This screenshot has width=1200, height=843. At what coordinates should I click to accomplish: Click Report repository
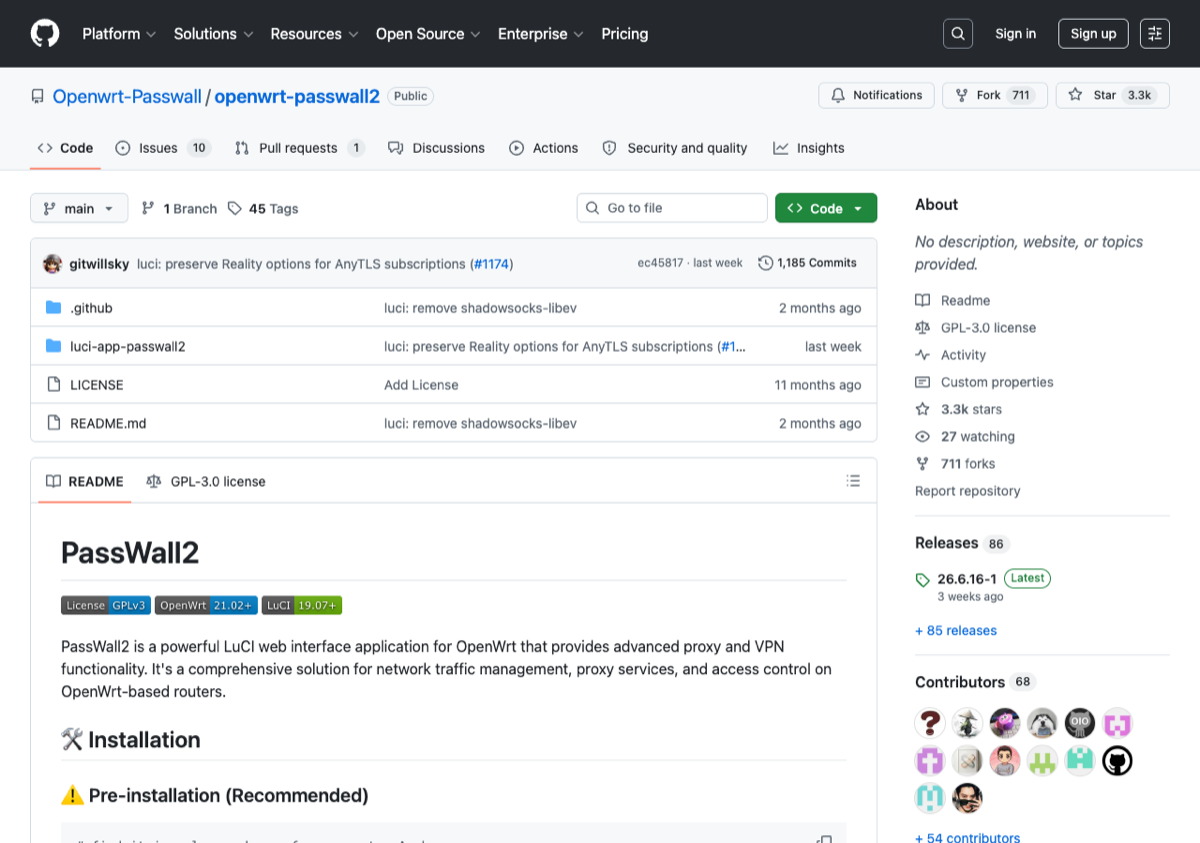(967, 491)
